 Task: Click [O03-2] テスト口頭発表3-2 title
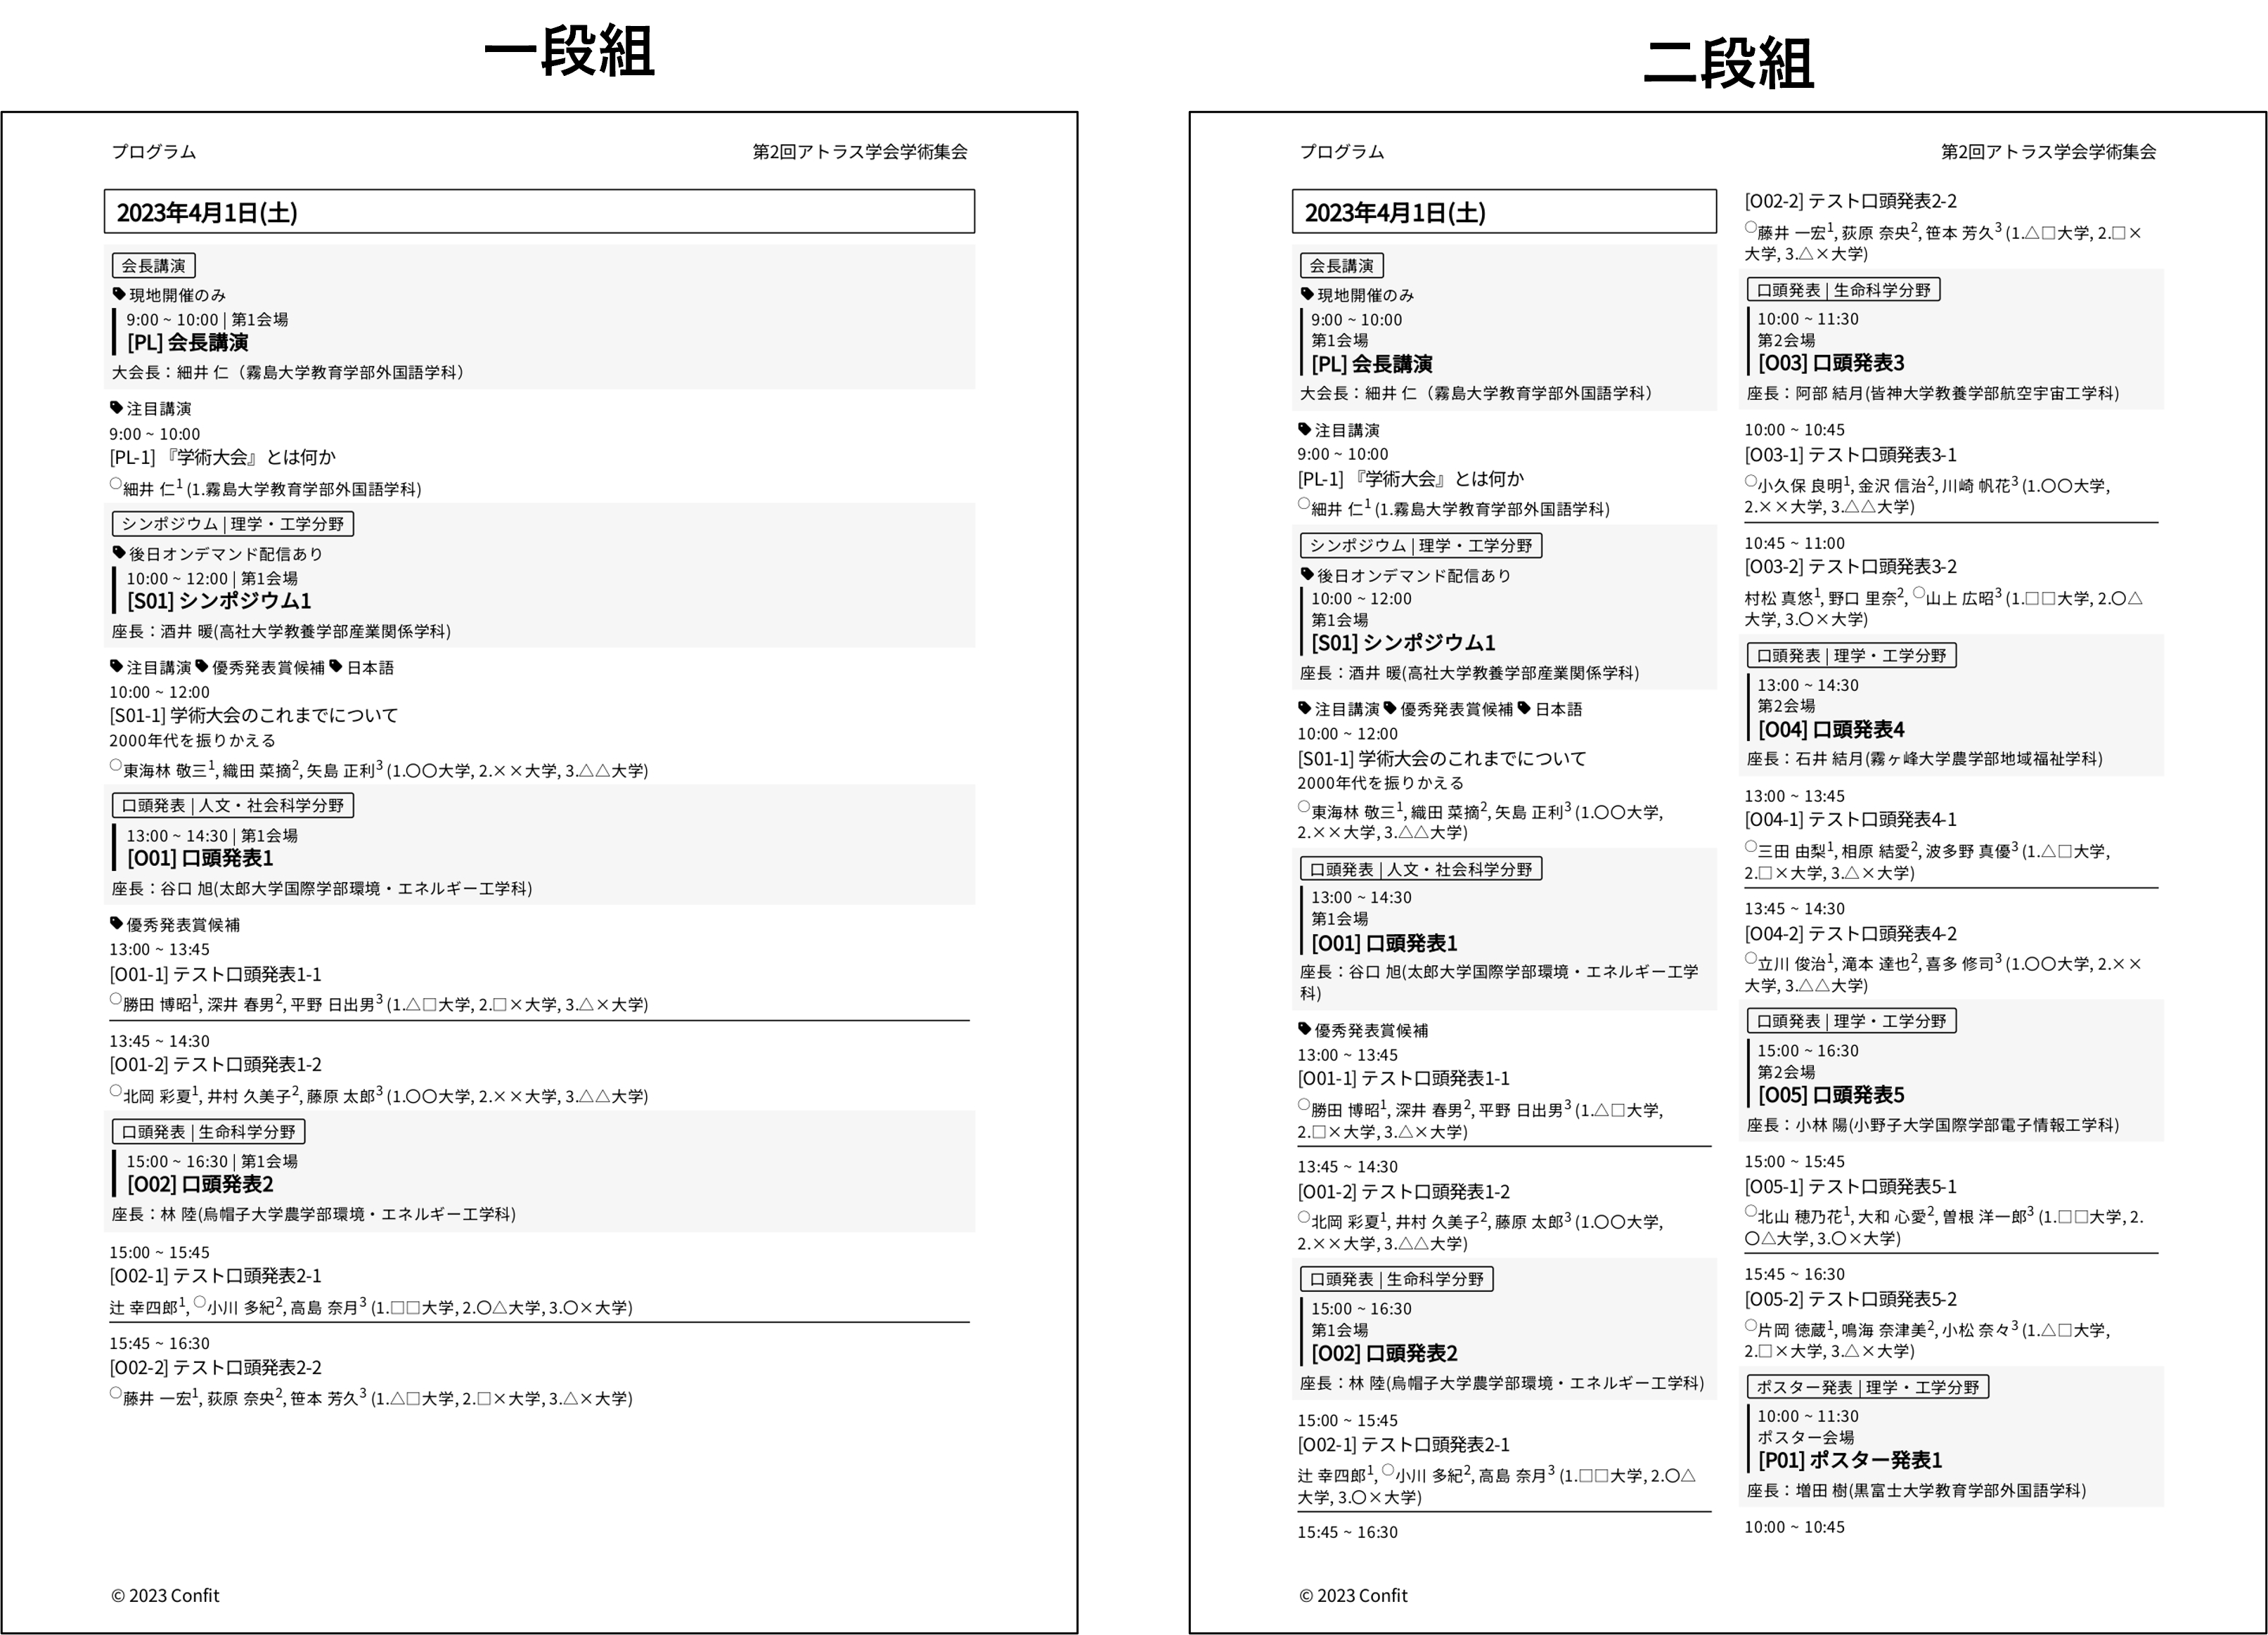pos(1850,566)
